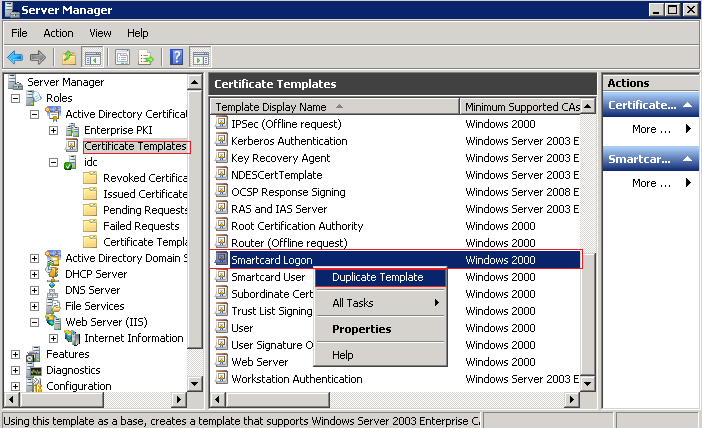Select the Key Recovery Agent template
This screenshot has width=702, height=428.
(x=280, y=158)
